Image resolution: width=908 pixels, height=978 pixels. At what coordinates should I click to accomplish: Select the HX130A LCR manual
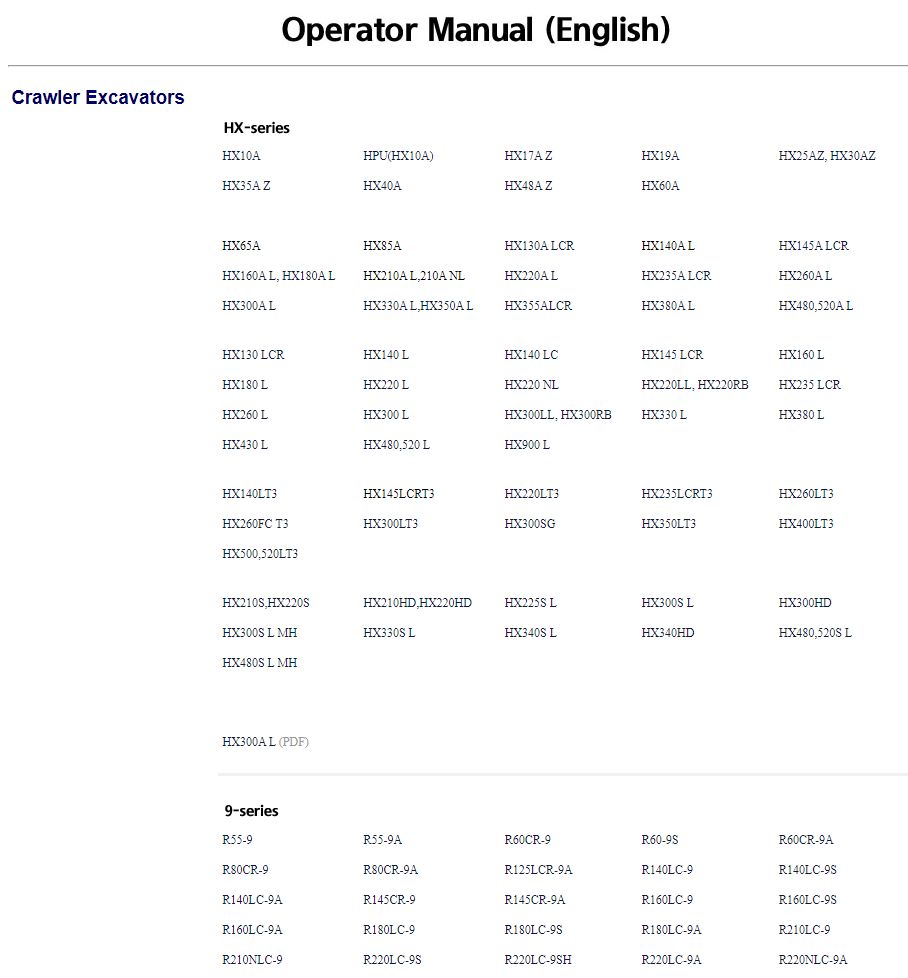click(541, 245)
